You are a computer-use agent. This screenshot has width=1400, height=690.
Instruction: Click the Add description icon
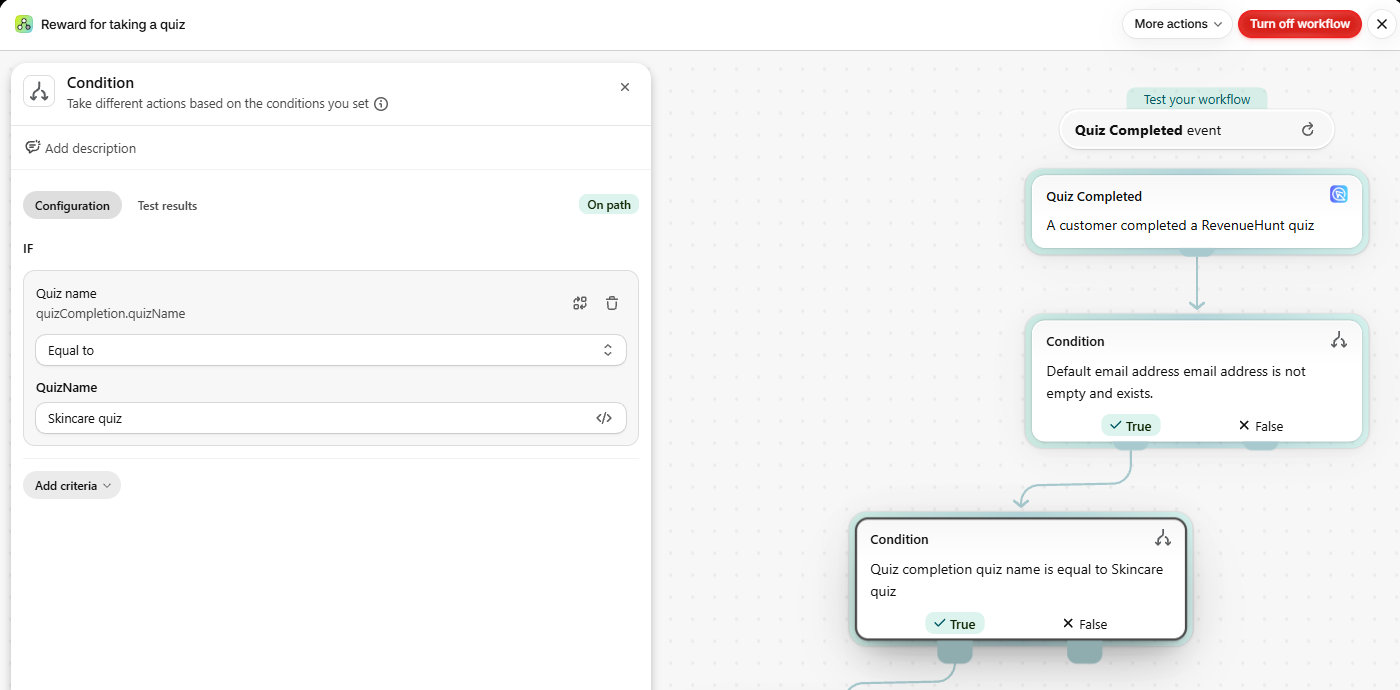pos(33,147)
